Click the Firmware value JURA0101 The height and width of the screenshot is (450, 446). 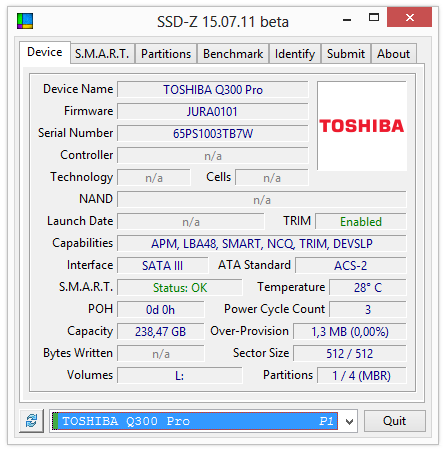[213, 112]
